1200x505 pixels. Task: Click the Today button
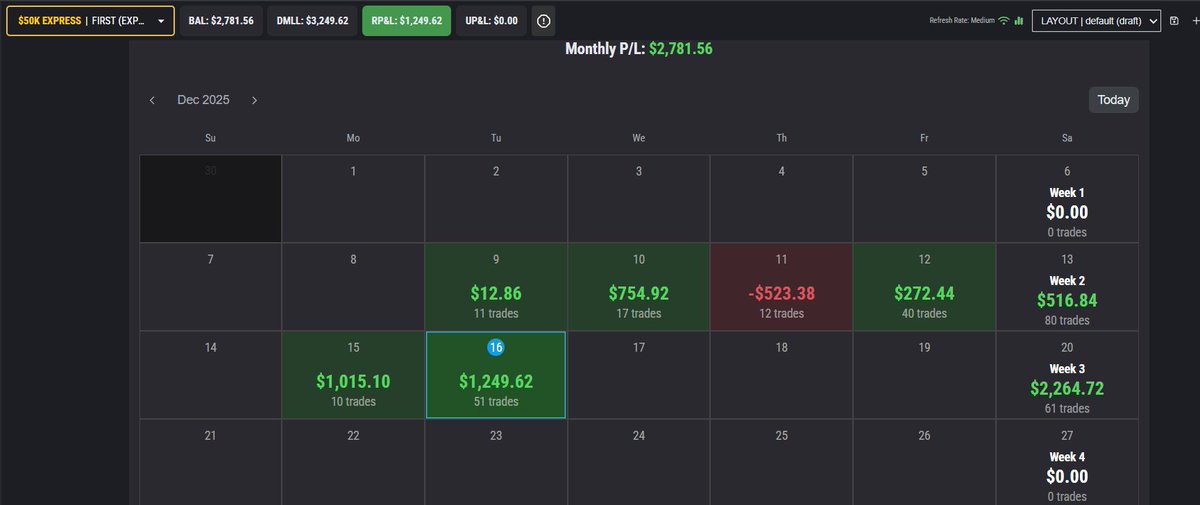click(x=1113, y=100)
